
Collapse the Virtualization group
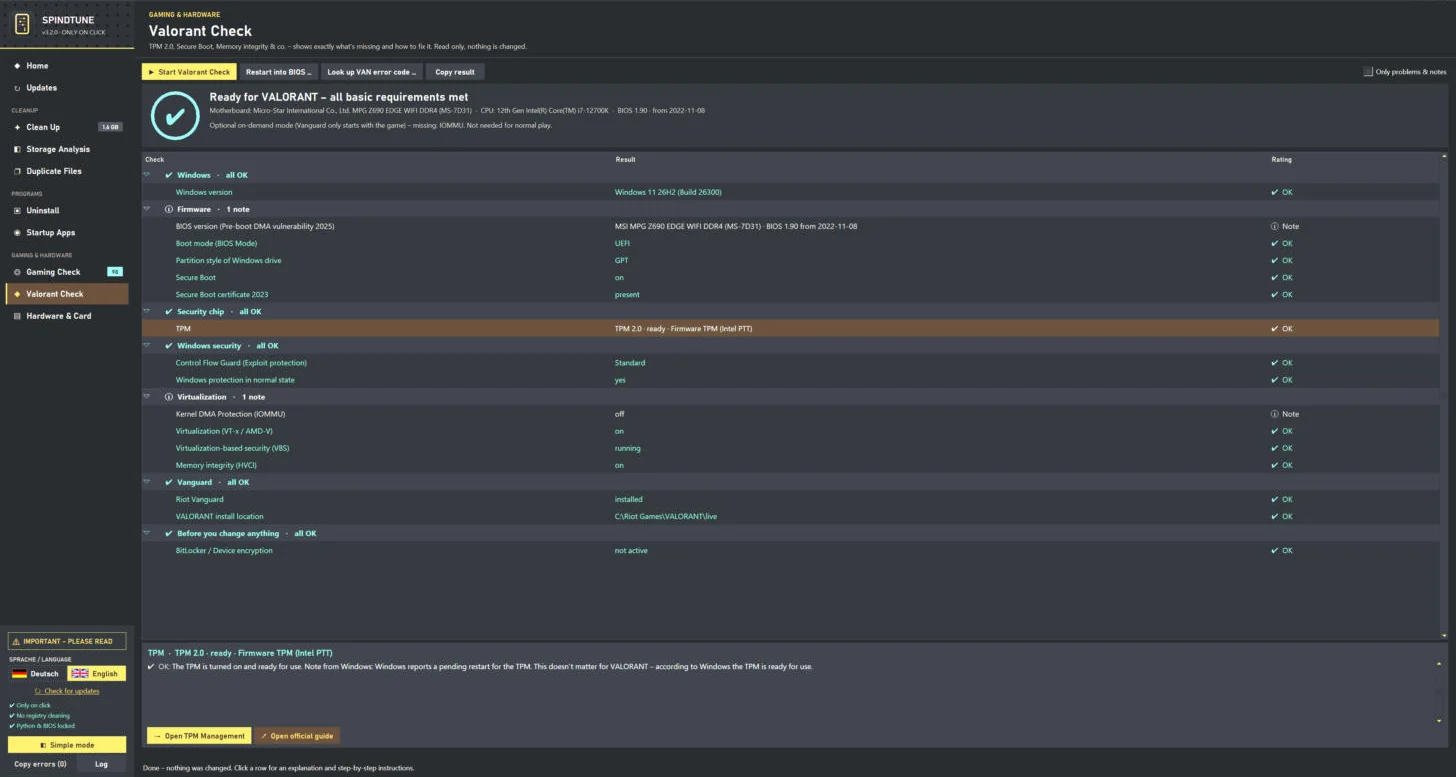(146, 397)
